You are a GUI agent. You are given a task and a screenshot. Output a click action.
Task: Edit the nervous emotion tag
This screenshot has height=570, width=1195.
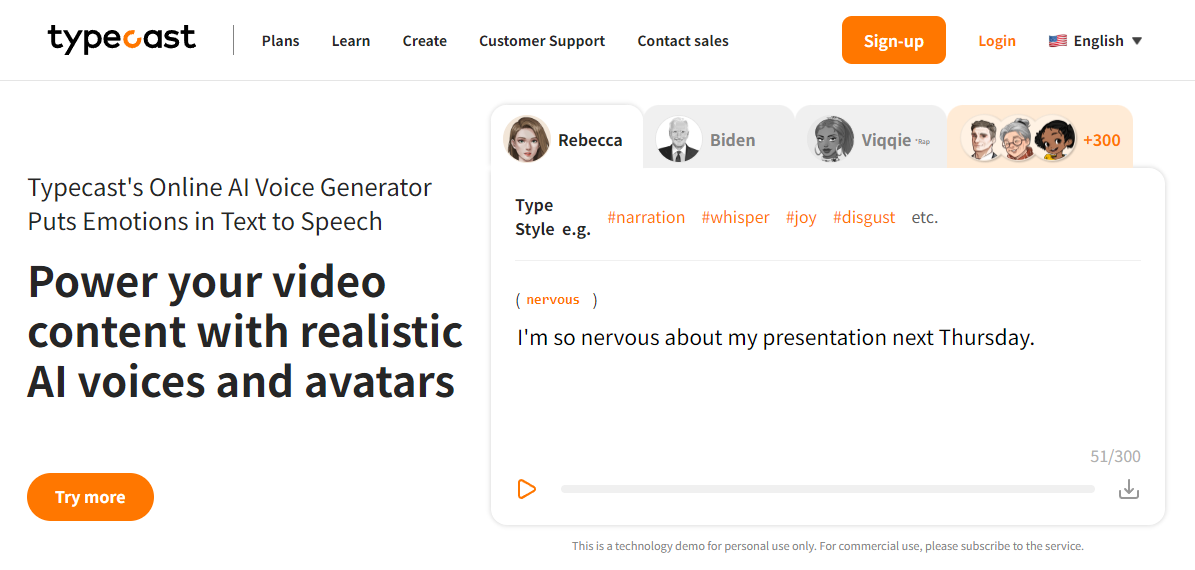point(553,299)
